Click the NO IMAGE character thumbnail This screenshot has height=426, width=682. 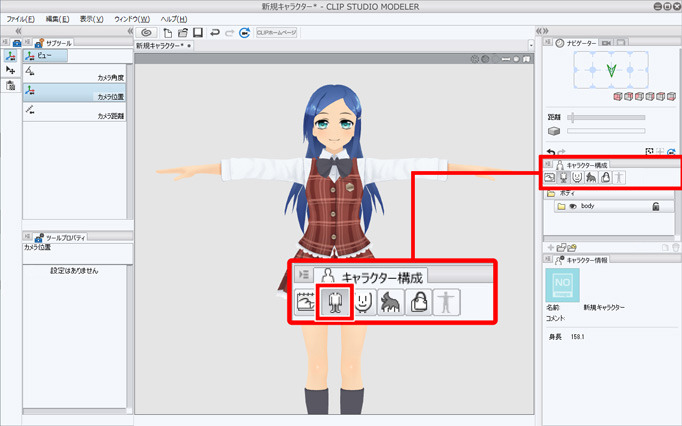tap(563, 285)
